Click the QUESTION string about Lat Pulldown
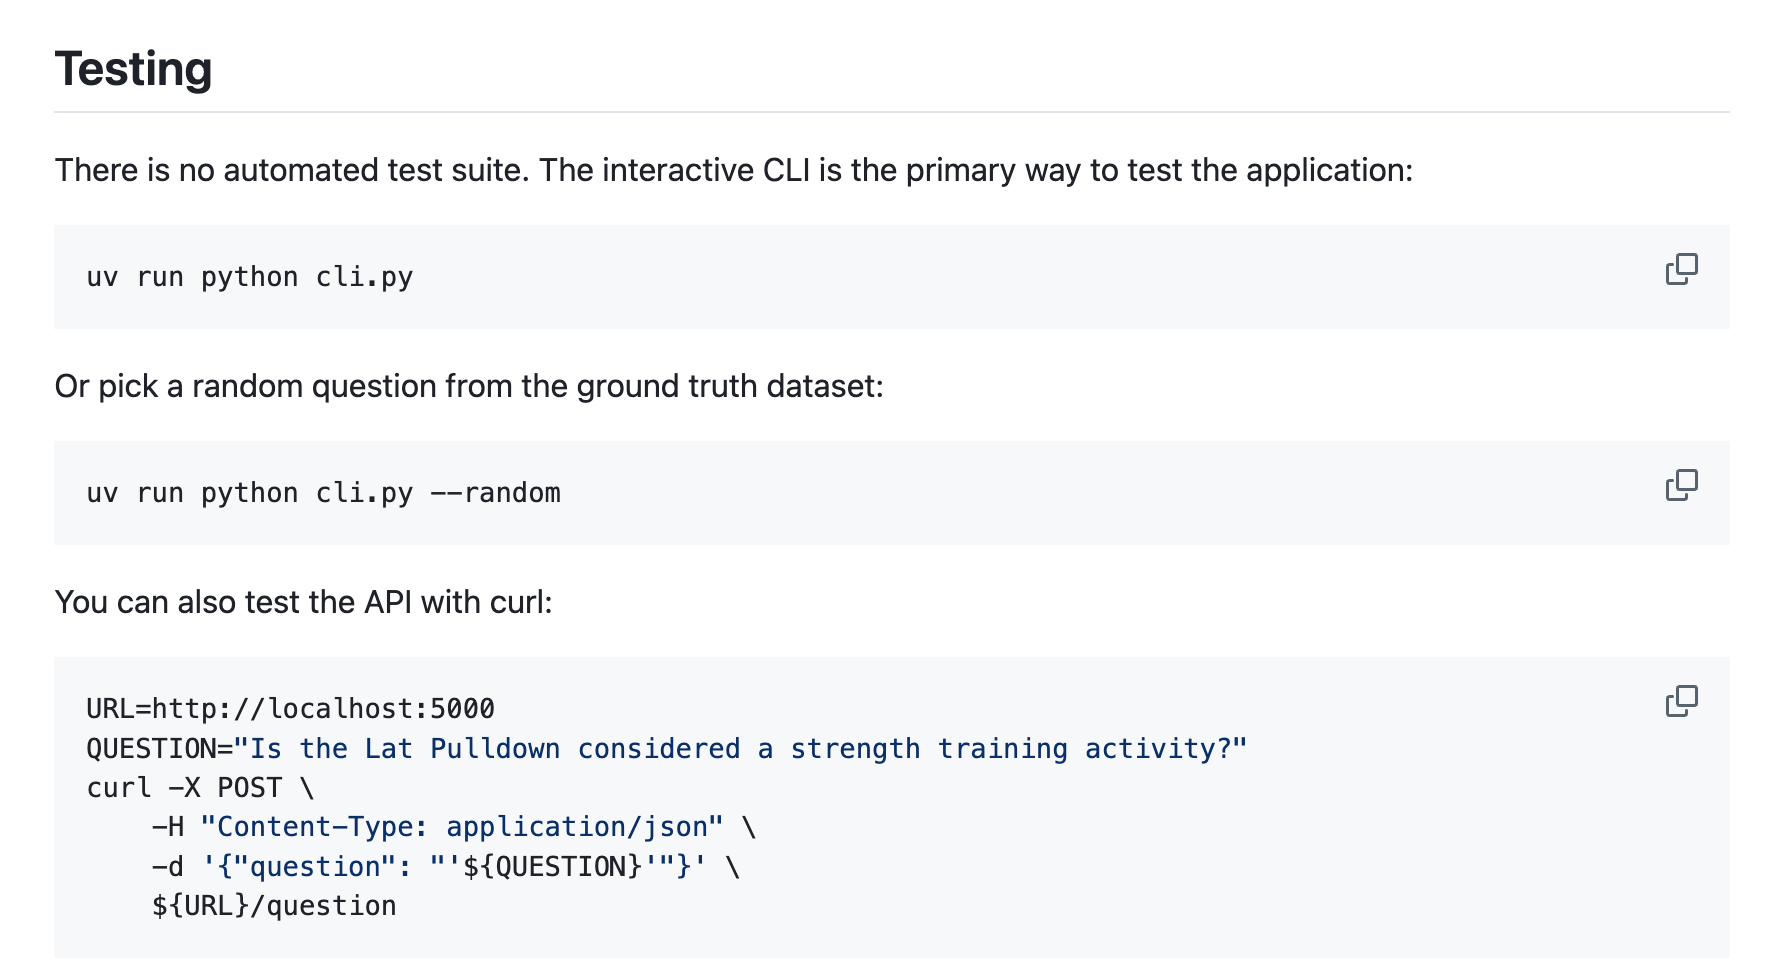The image size is (1788, 980). point(740,748)
